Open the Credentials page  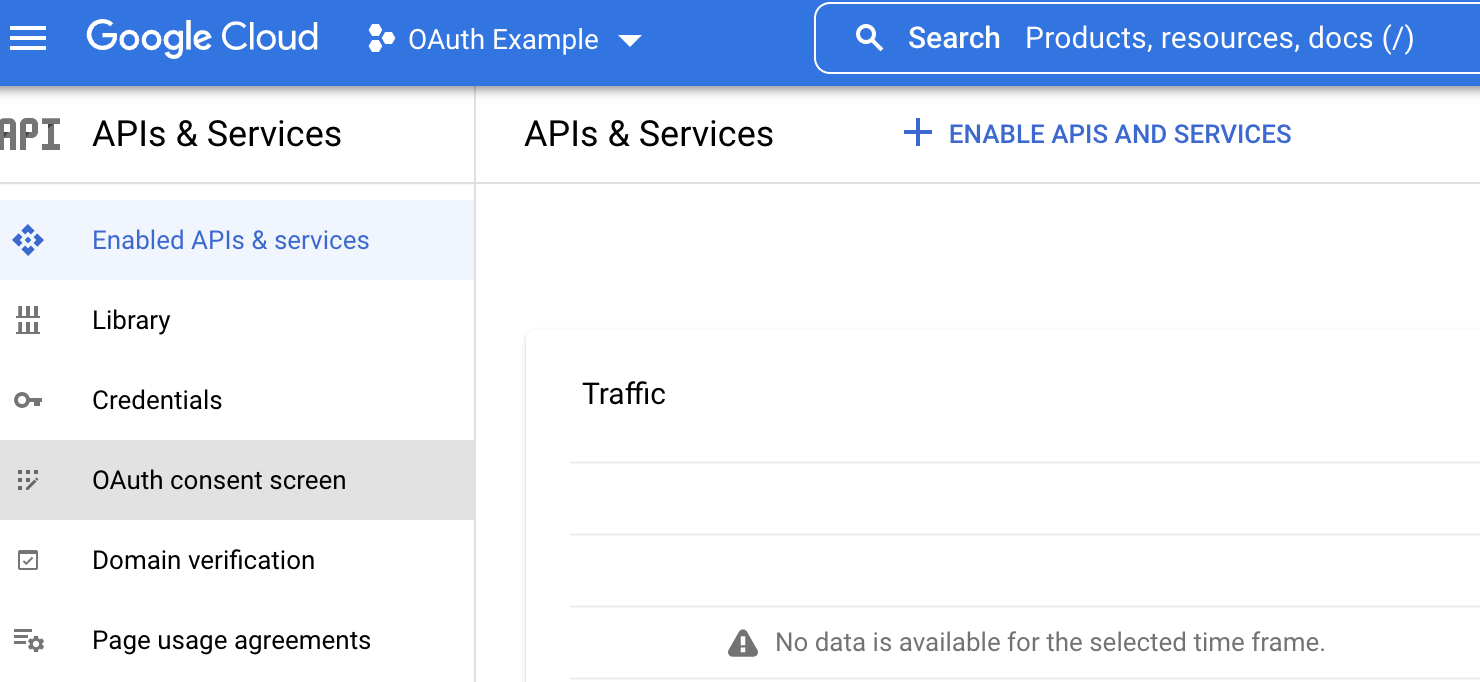click(157, 400)
